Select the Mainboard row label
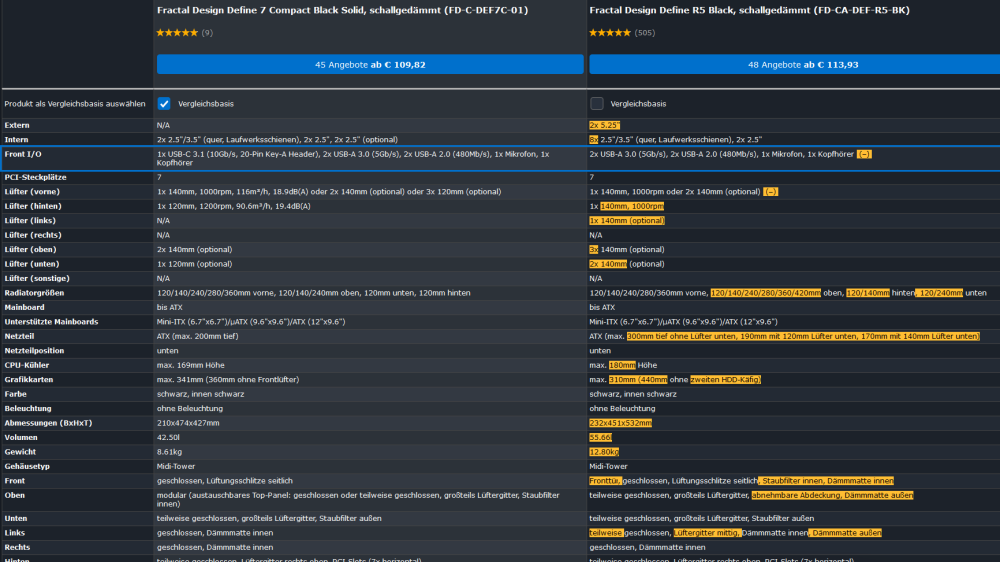1000x562 pixels. [x=24, y=307]
